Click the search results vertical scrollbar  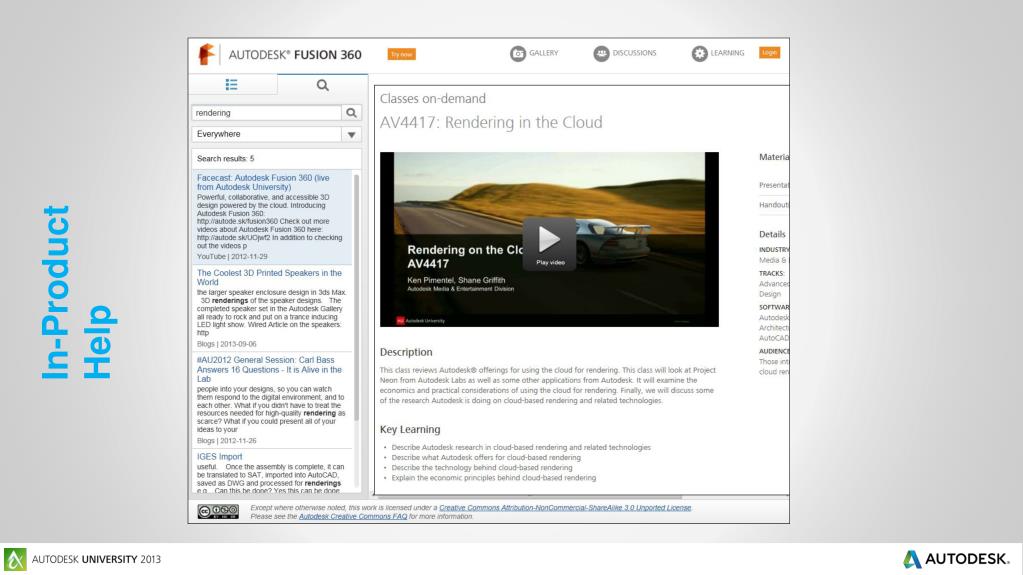[x=356, y=298]
